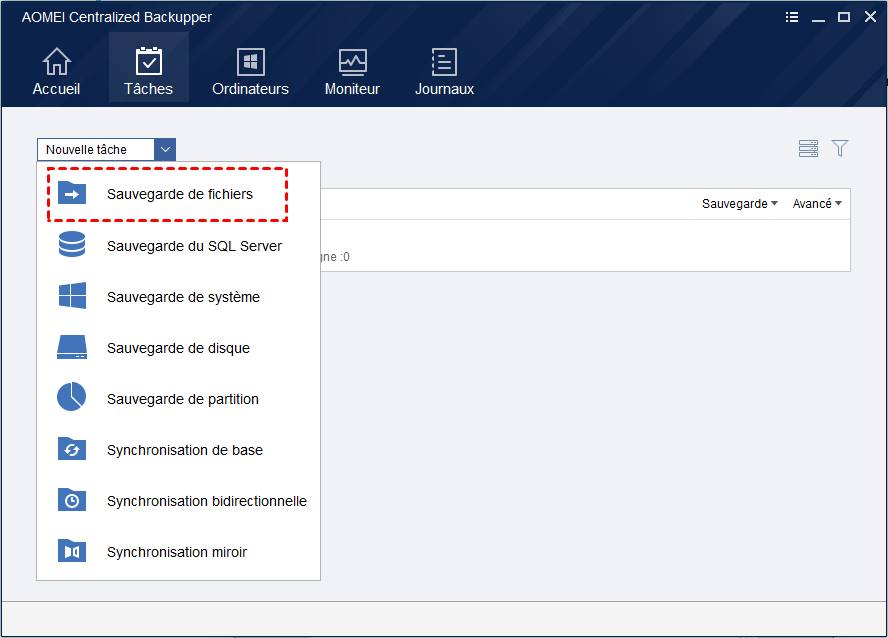Choose Synchronisation miroir
Viewport: 888px width, 638px height.
(177, 552)
